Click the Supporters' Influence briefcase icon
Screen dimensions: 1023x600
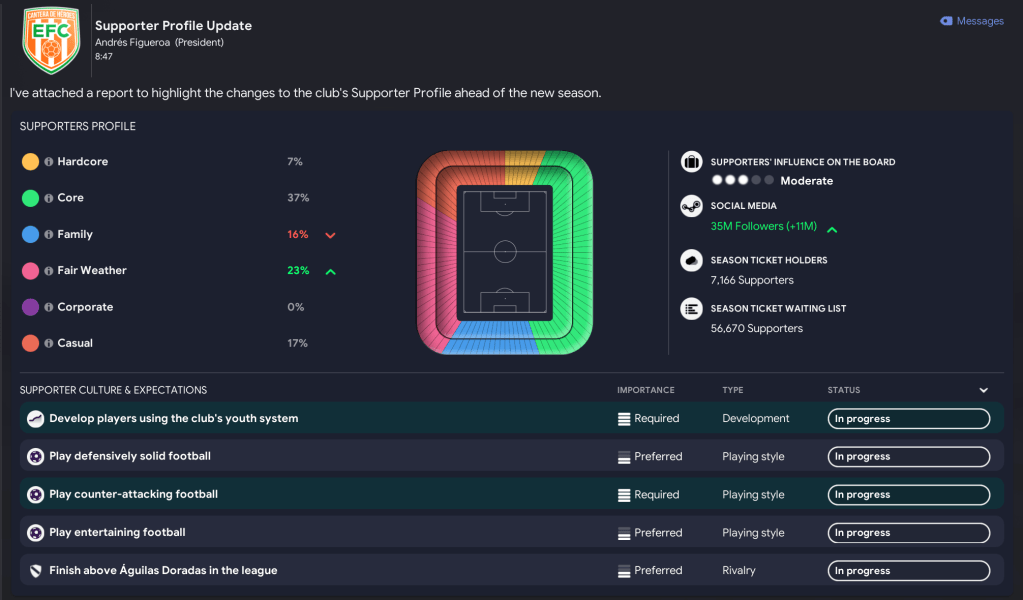(691, 162)
